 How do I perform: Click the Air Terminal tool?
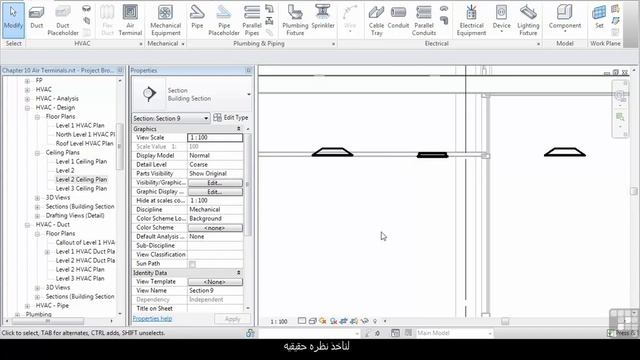[130, 20]
